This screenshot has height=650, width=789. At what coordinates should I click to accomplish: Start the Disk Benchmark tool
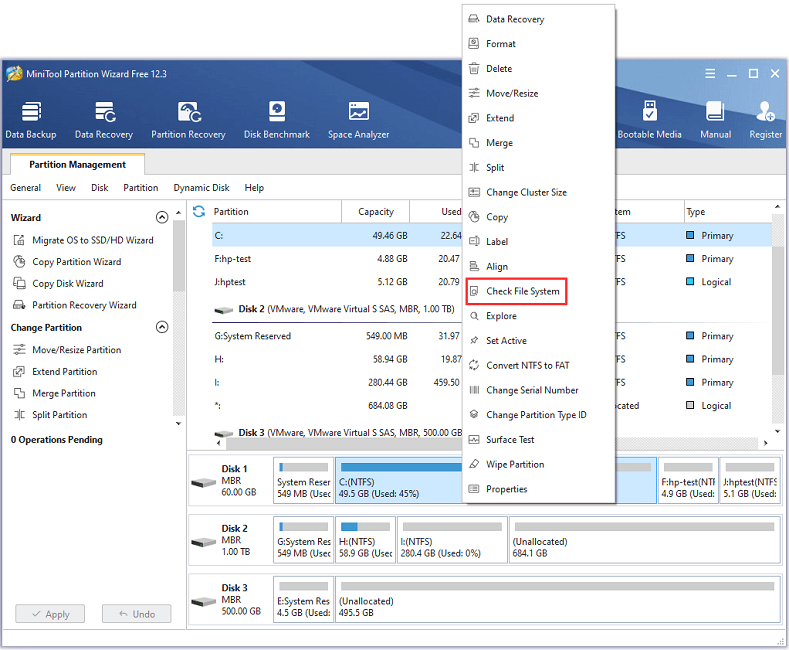tap(277, 120)
